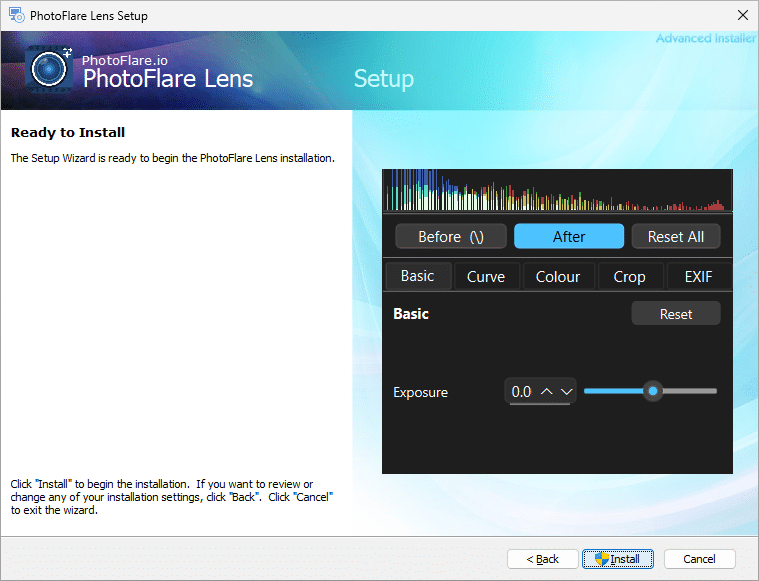Click Reset All in preview image
759x581 pixels.
[676, 236]
